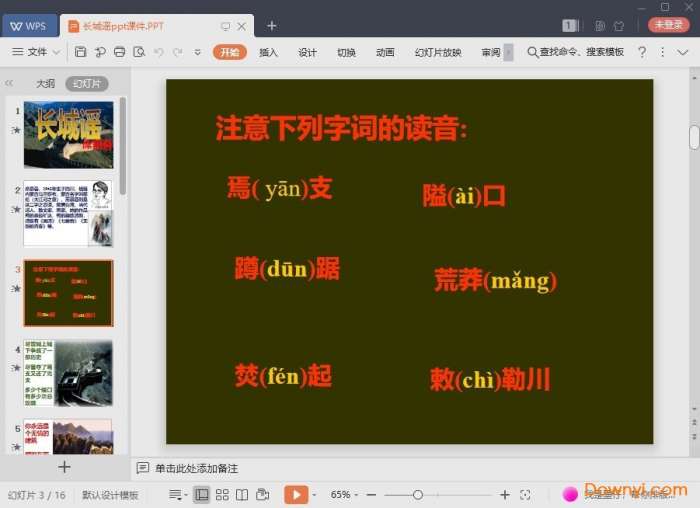Switch to the 大纲 outline view
Screen dimensions: 700x508
click(x=45, y=83)
